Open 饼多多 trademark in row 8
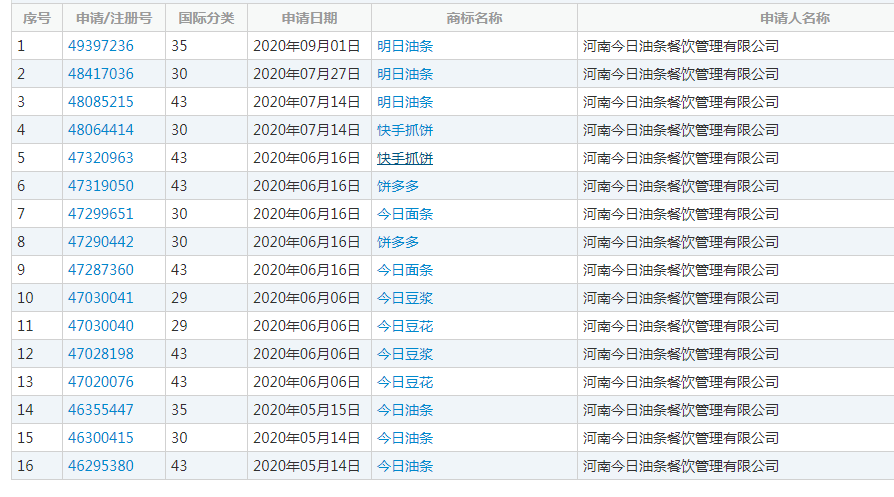This screenshot has height=497, width=894. [x=398, y=242]
